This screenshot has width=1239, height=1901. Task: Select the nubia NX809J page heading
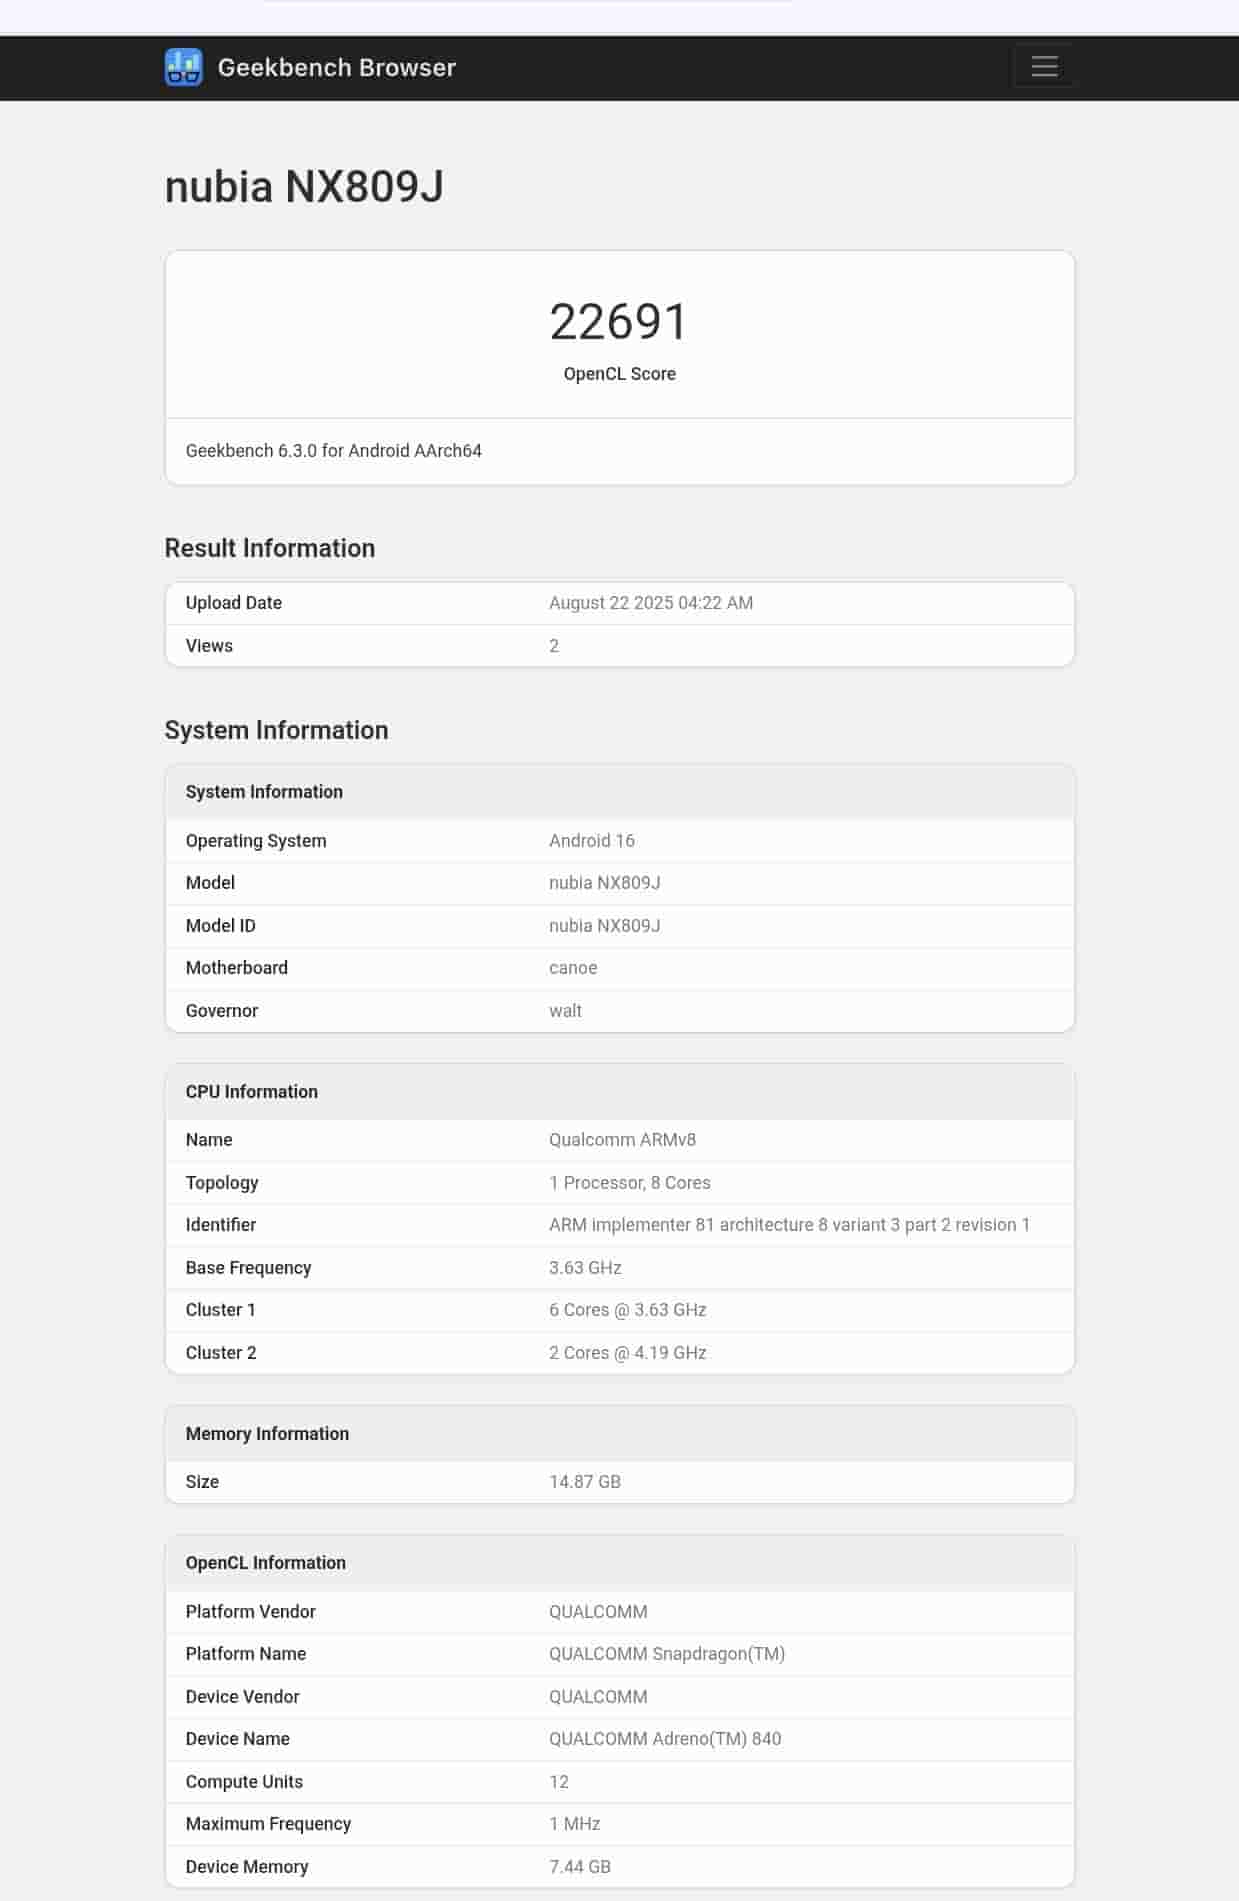304,187
